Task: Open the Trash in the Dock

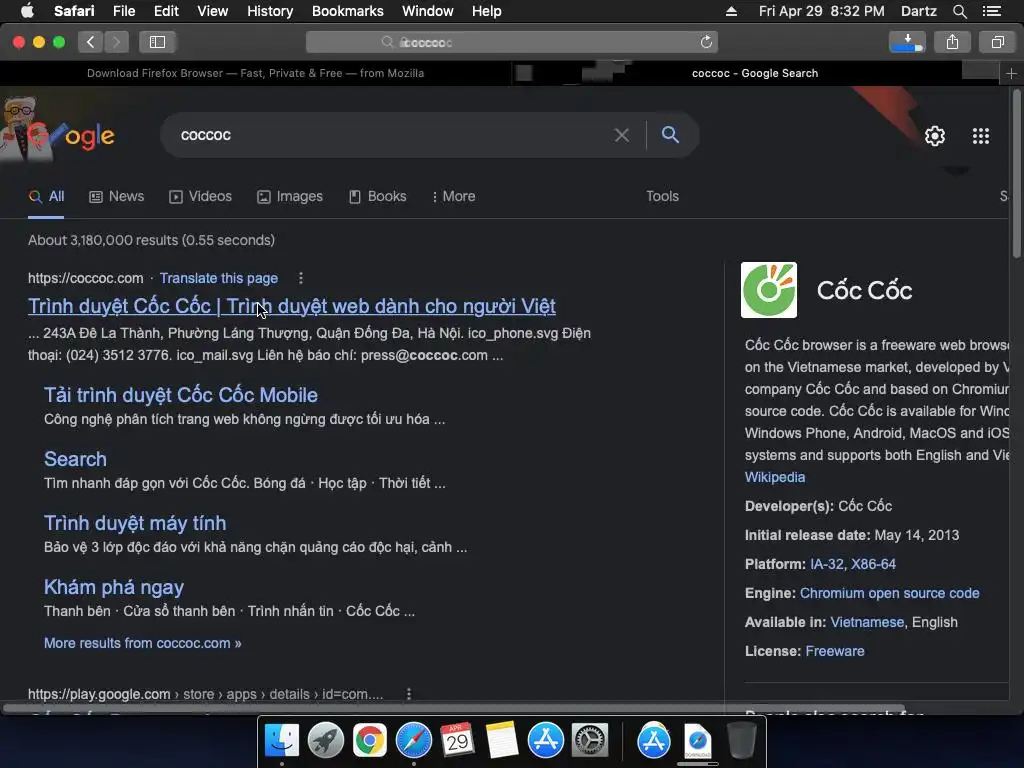Action: 741,741
